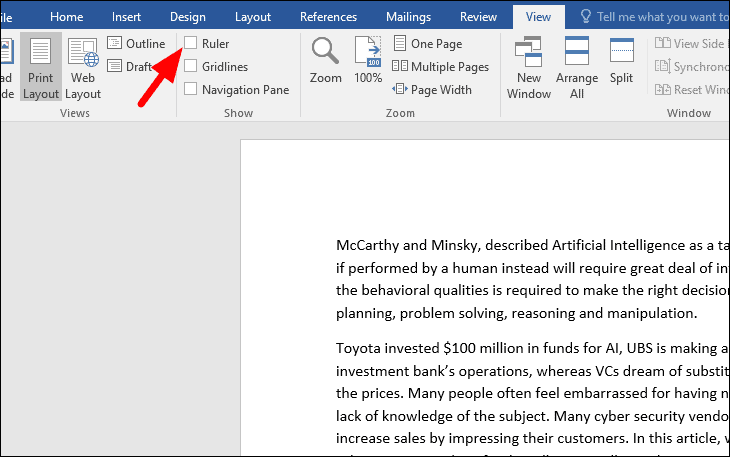Select the View tab
Image resolution: width=730 pixels, height=457 pixels.
coord(539,17)
